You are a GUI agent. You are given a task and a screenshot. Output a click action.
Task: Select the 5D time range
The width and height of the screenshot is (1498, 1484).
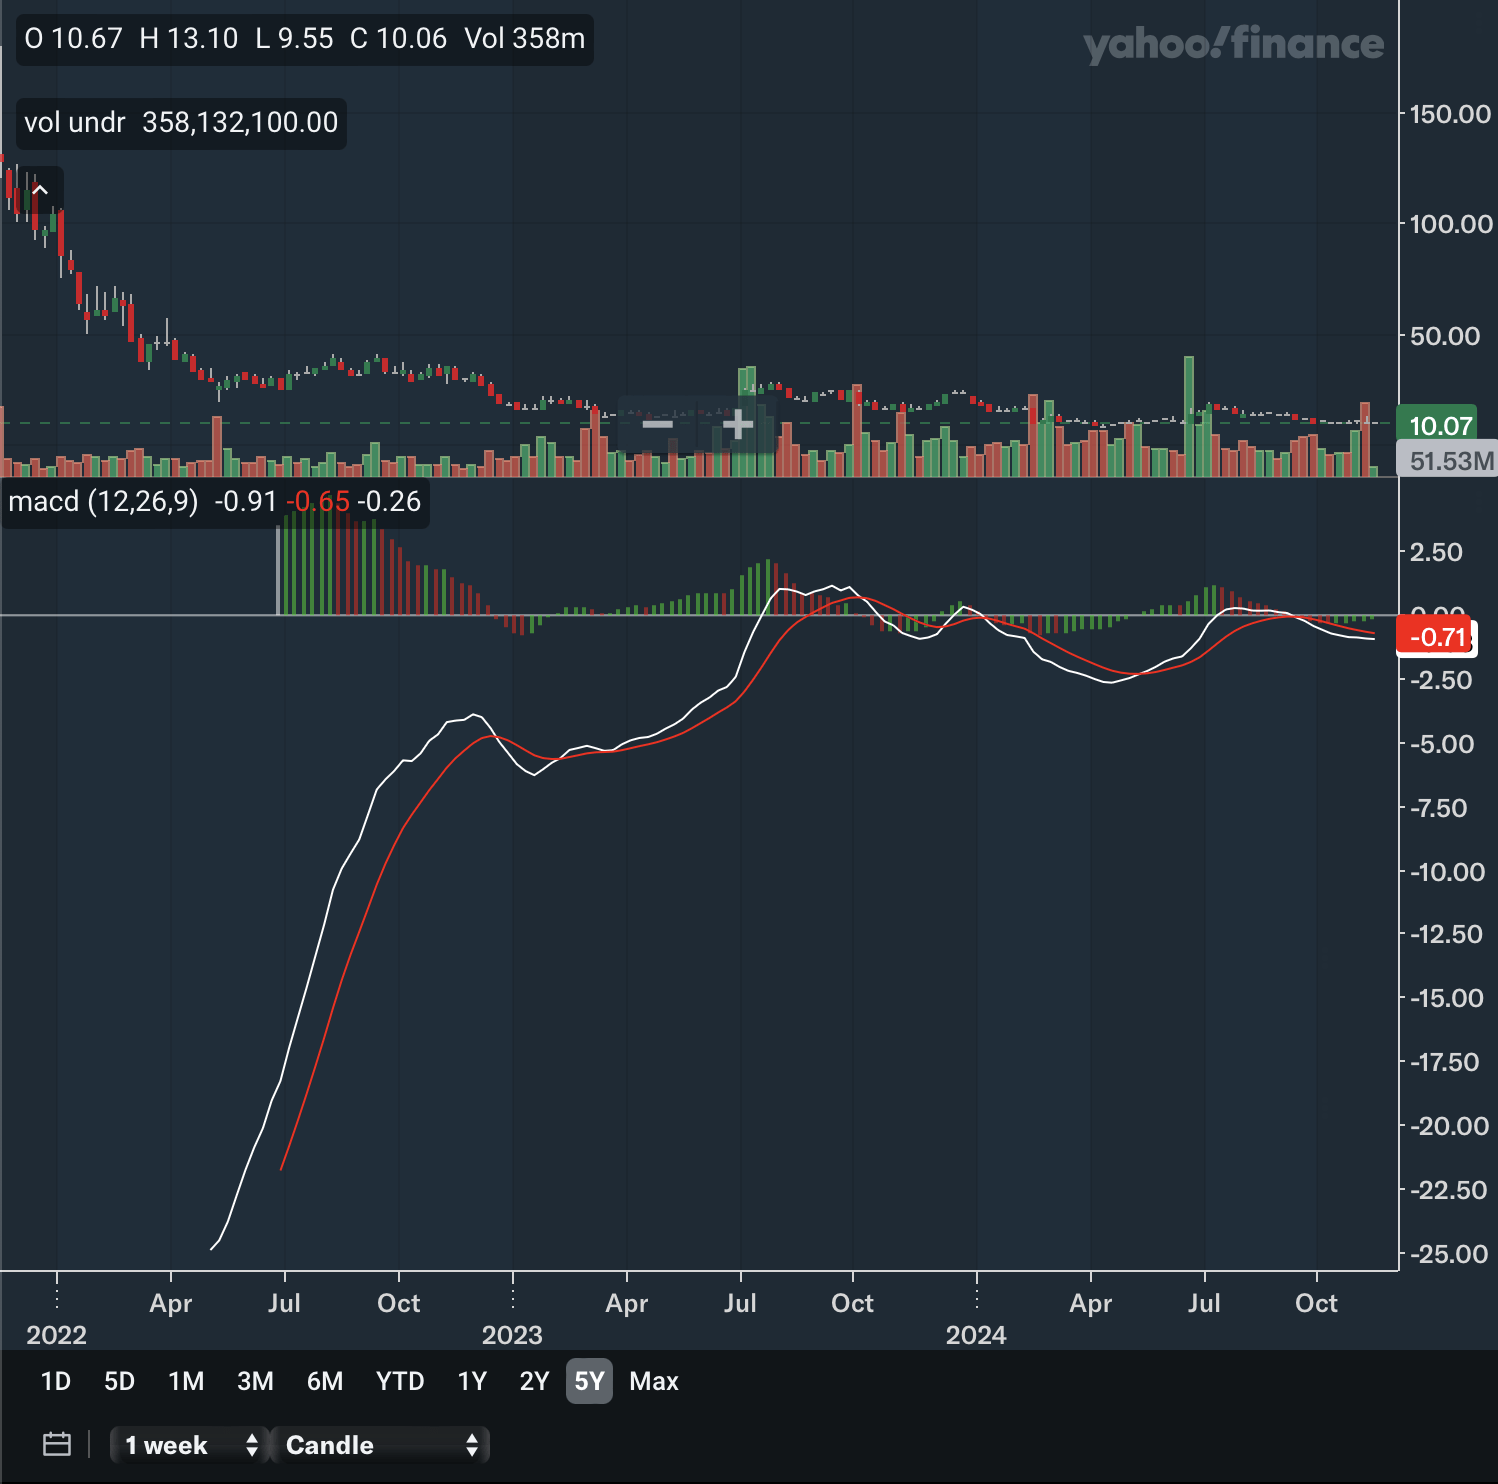pyautogui.click(x=119, y=1381)
